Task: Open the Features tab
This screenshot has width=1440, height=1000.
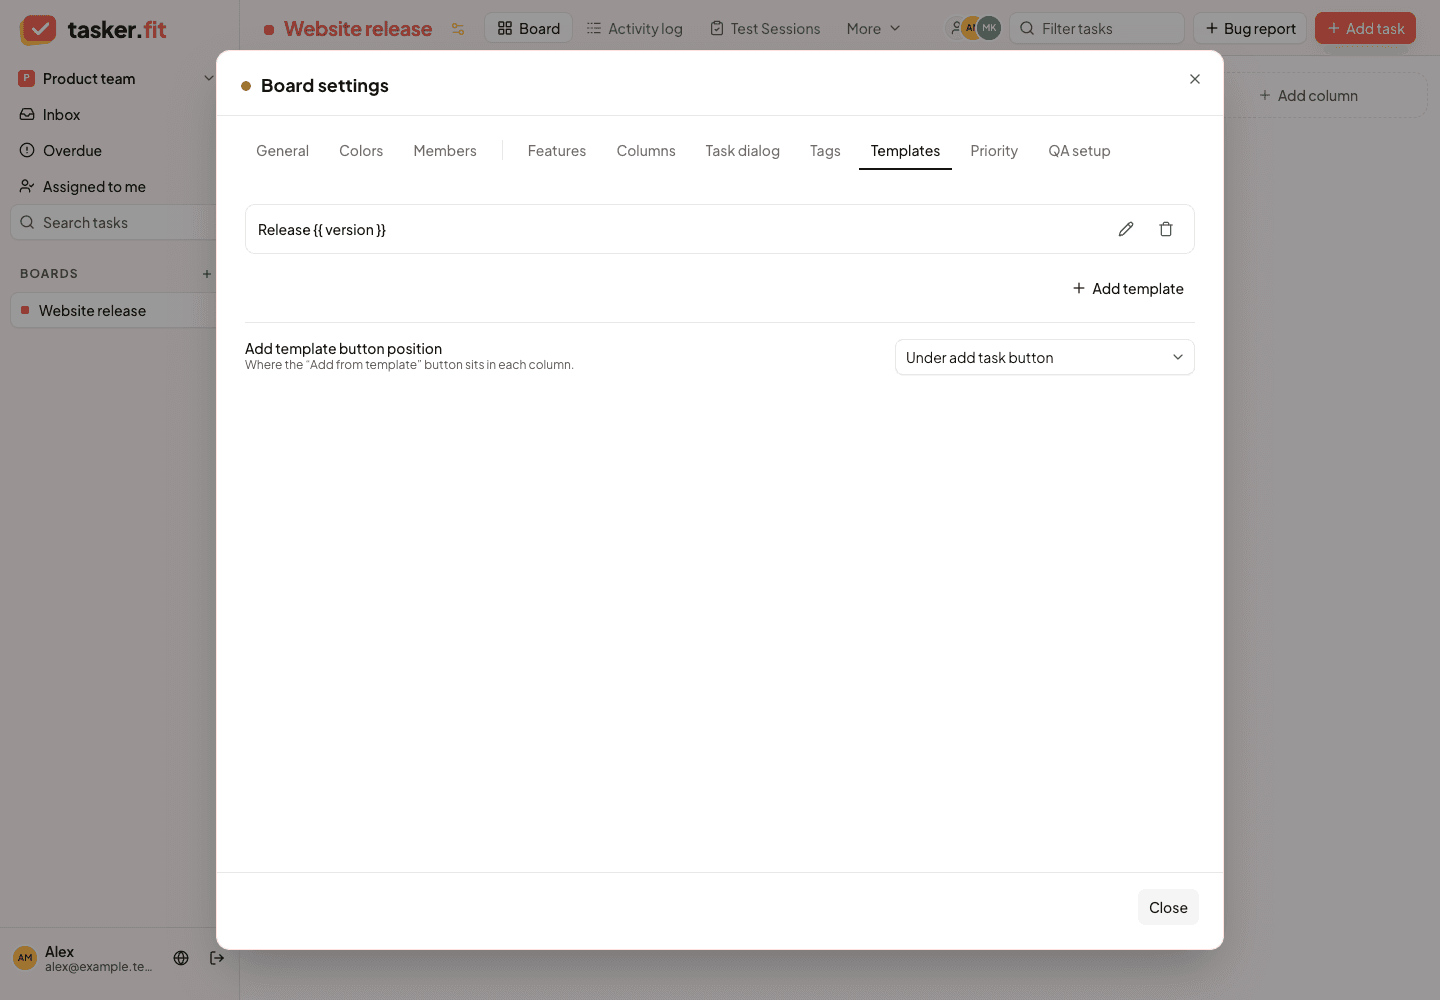Action: 557,151
